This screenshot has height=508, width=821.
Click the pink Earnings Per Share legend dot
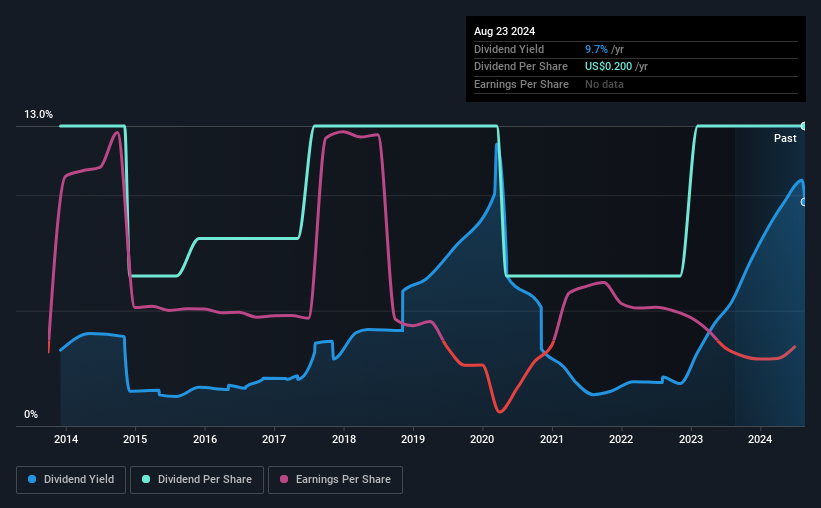point(284,479)
